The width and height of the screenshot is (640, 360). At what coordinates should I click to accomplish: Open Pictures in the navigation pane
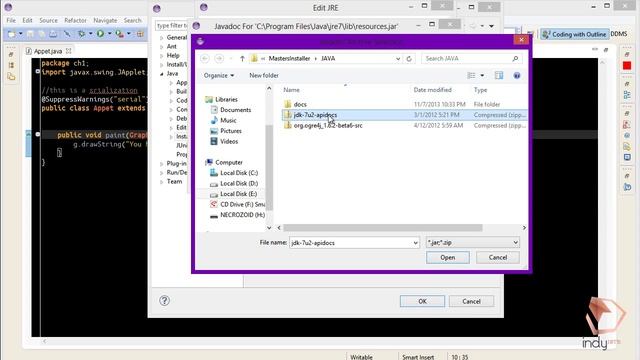226,131
